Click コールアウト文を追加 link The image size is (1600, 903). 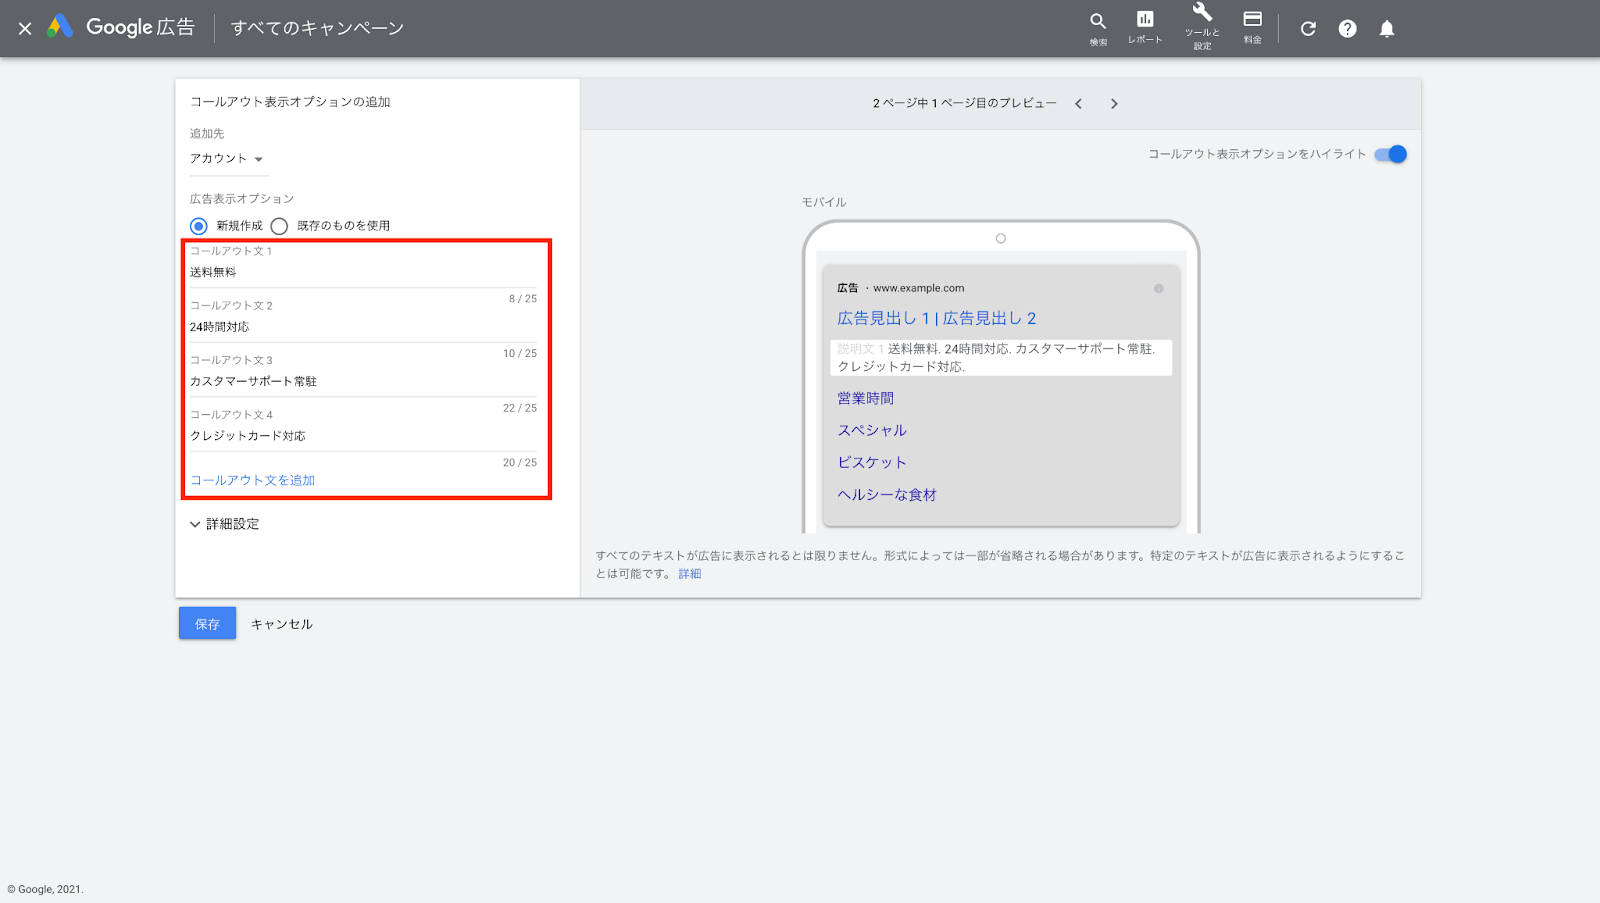pyautogui.click(x=253, y=481)
